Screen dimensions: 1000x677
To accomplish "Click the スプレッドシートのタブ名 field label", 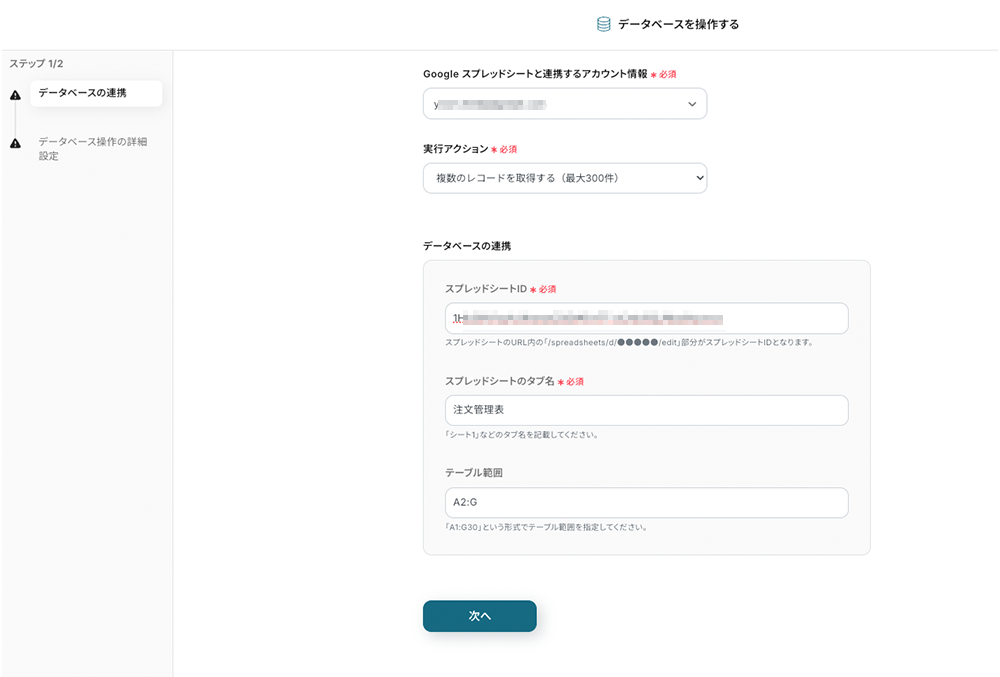I will coord(499,381).
